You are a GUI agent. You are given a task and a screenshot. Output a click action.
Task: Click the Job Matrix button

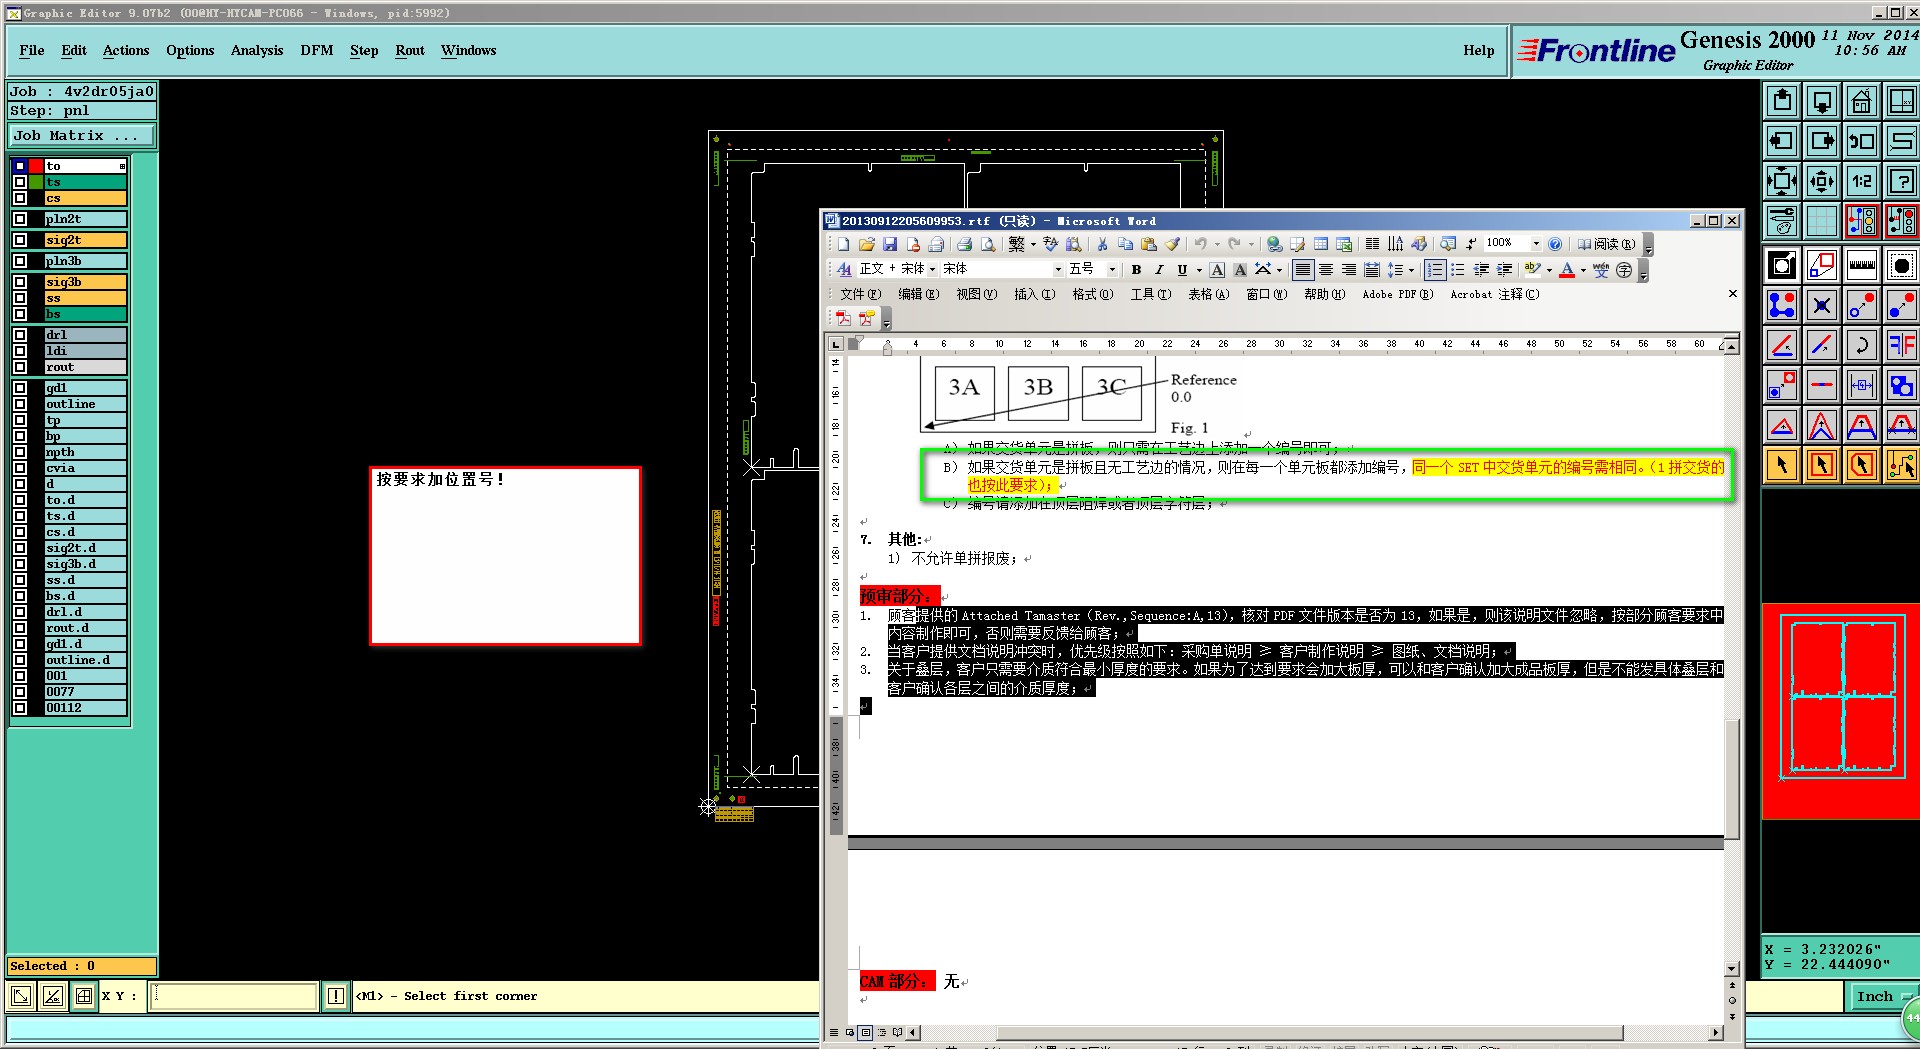pos(82,136)
